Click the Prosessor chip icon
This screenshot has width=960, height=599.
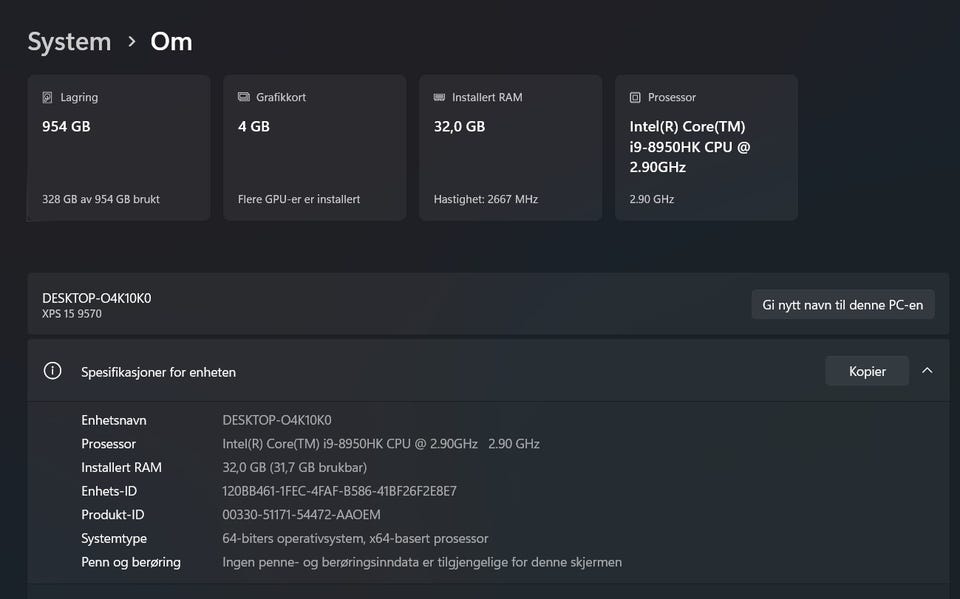(635, 98)
